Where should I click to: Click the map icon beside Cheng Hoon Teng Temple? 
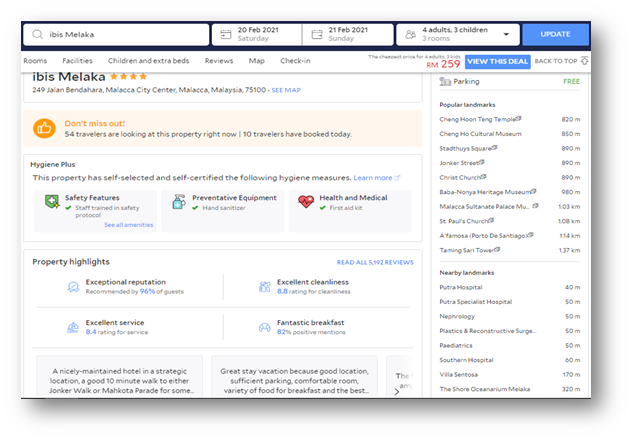519,118
